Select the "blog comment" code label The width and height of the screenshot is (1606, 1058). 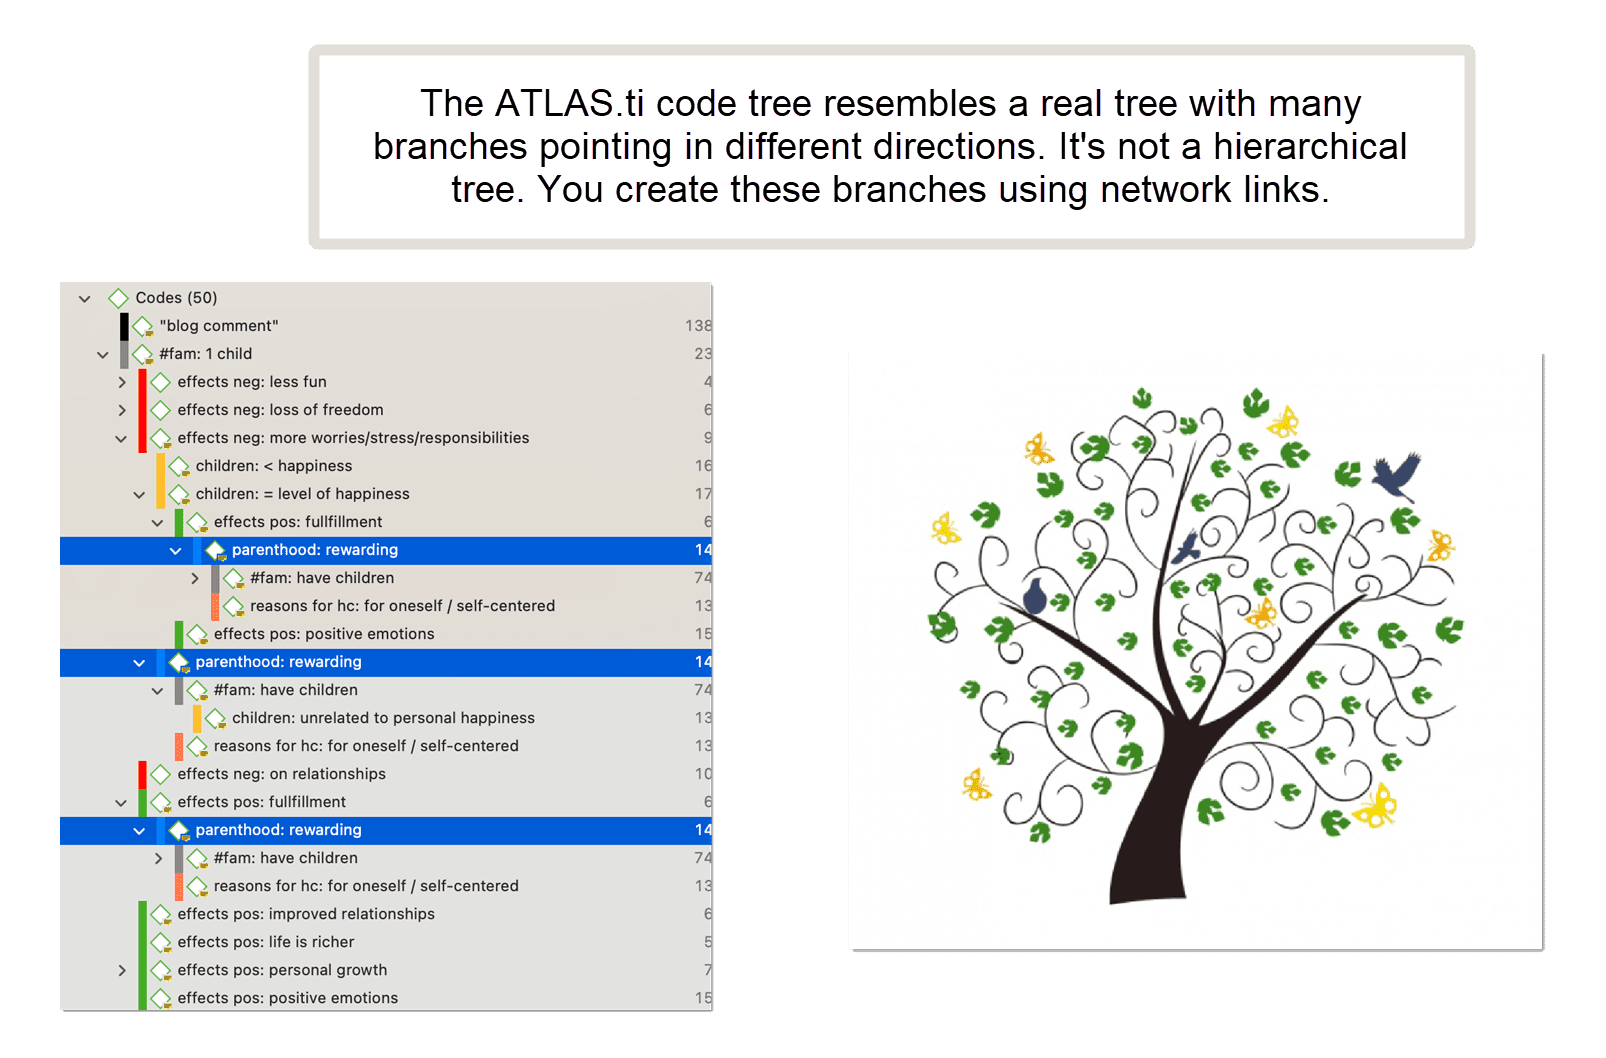219,326
